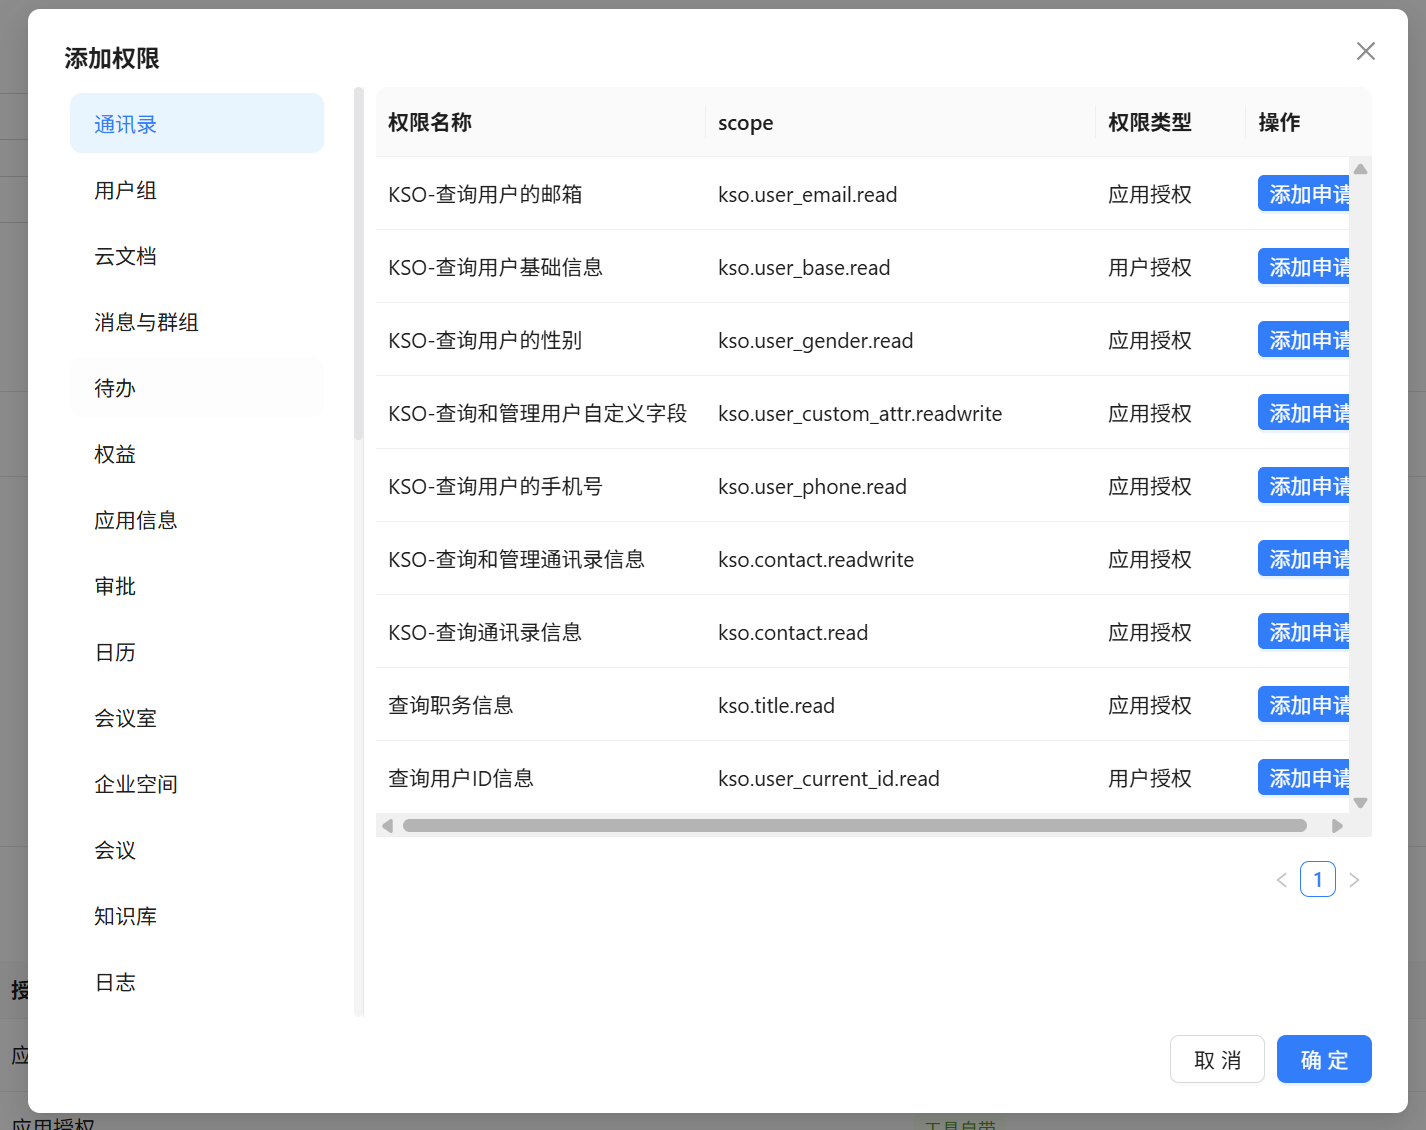
Task: Switch to the 消息与群组 category
Action: coord(146,323)
